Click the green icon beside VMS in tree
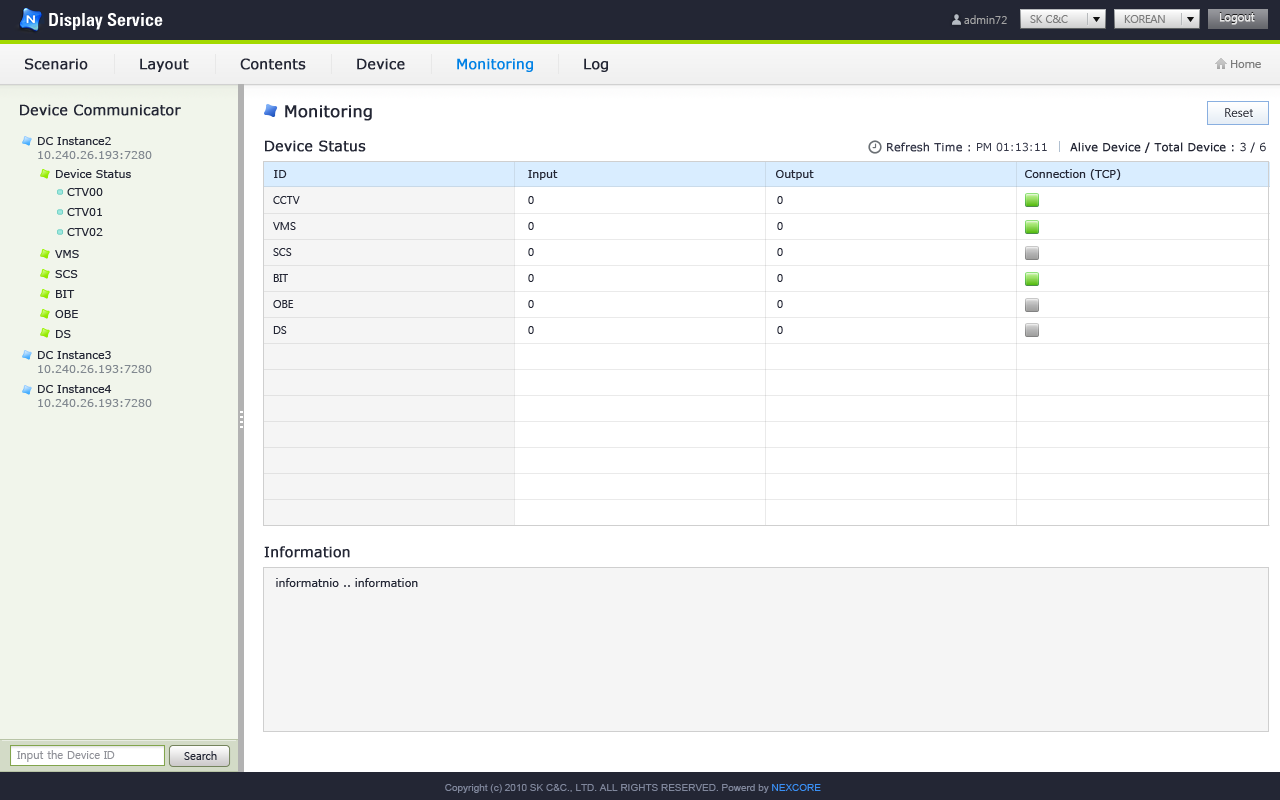The image size is (1280, 800). [45, 254]
